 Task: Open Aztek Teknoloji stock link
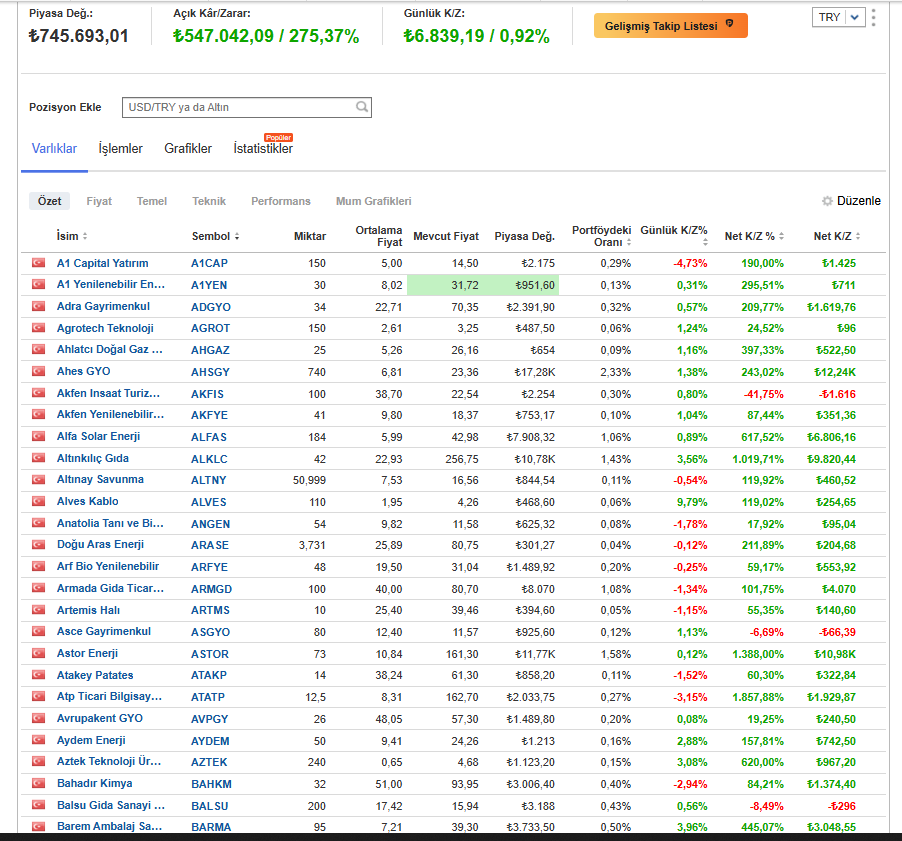pyautogui.click(x=109, y=761)
